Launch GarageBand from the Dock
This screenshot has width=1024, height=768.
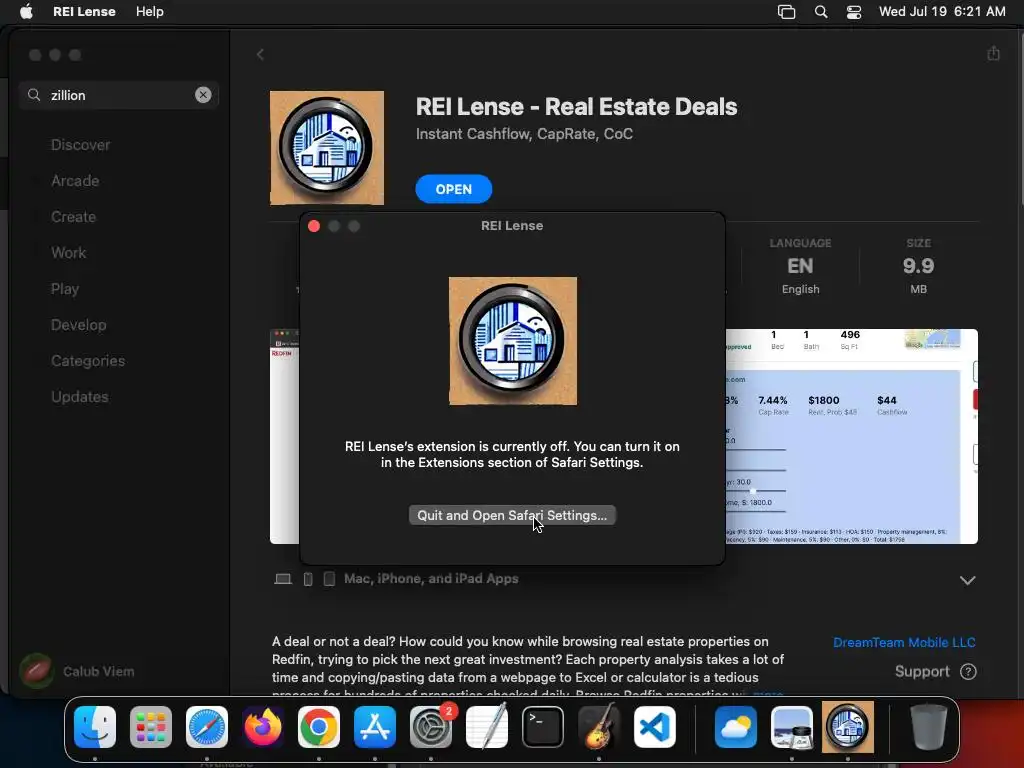tap(599, 727)
